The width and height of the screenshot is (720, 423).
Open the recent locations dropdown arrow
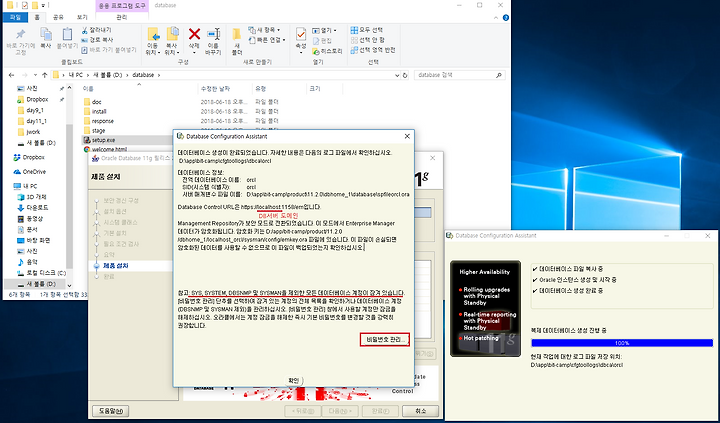[x=35, y=75]
